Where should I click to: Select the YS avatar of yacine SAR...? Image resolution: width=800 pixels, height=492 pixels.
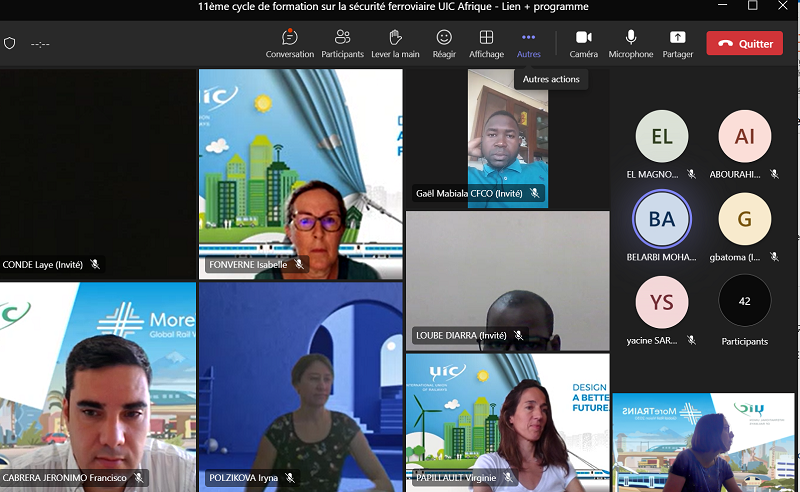pos(662,302)
